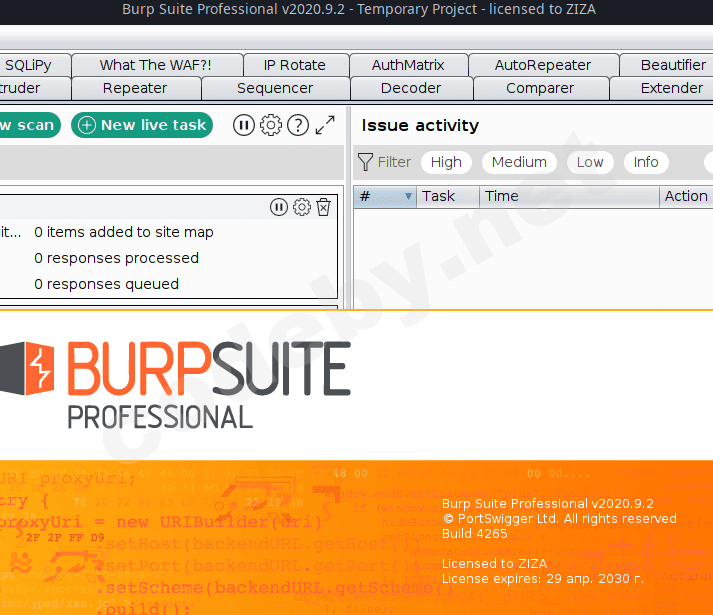The image size is (713, 615).
Task: Open the SQLiPy tab
Action: [35, 65]
